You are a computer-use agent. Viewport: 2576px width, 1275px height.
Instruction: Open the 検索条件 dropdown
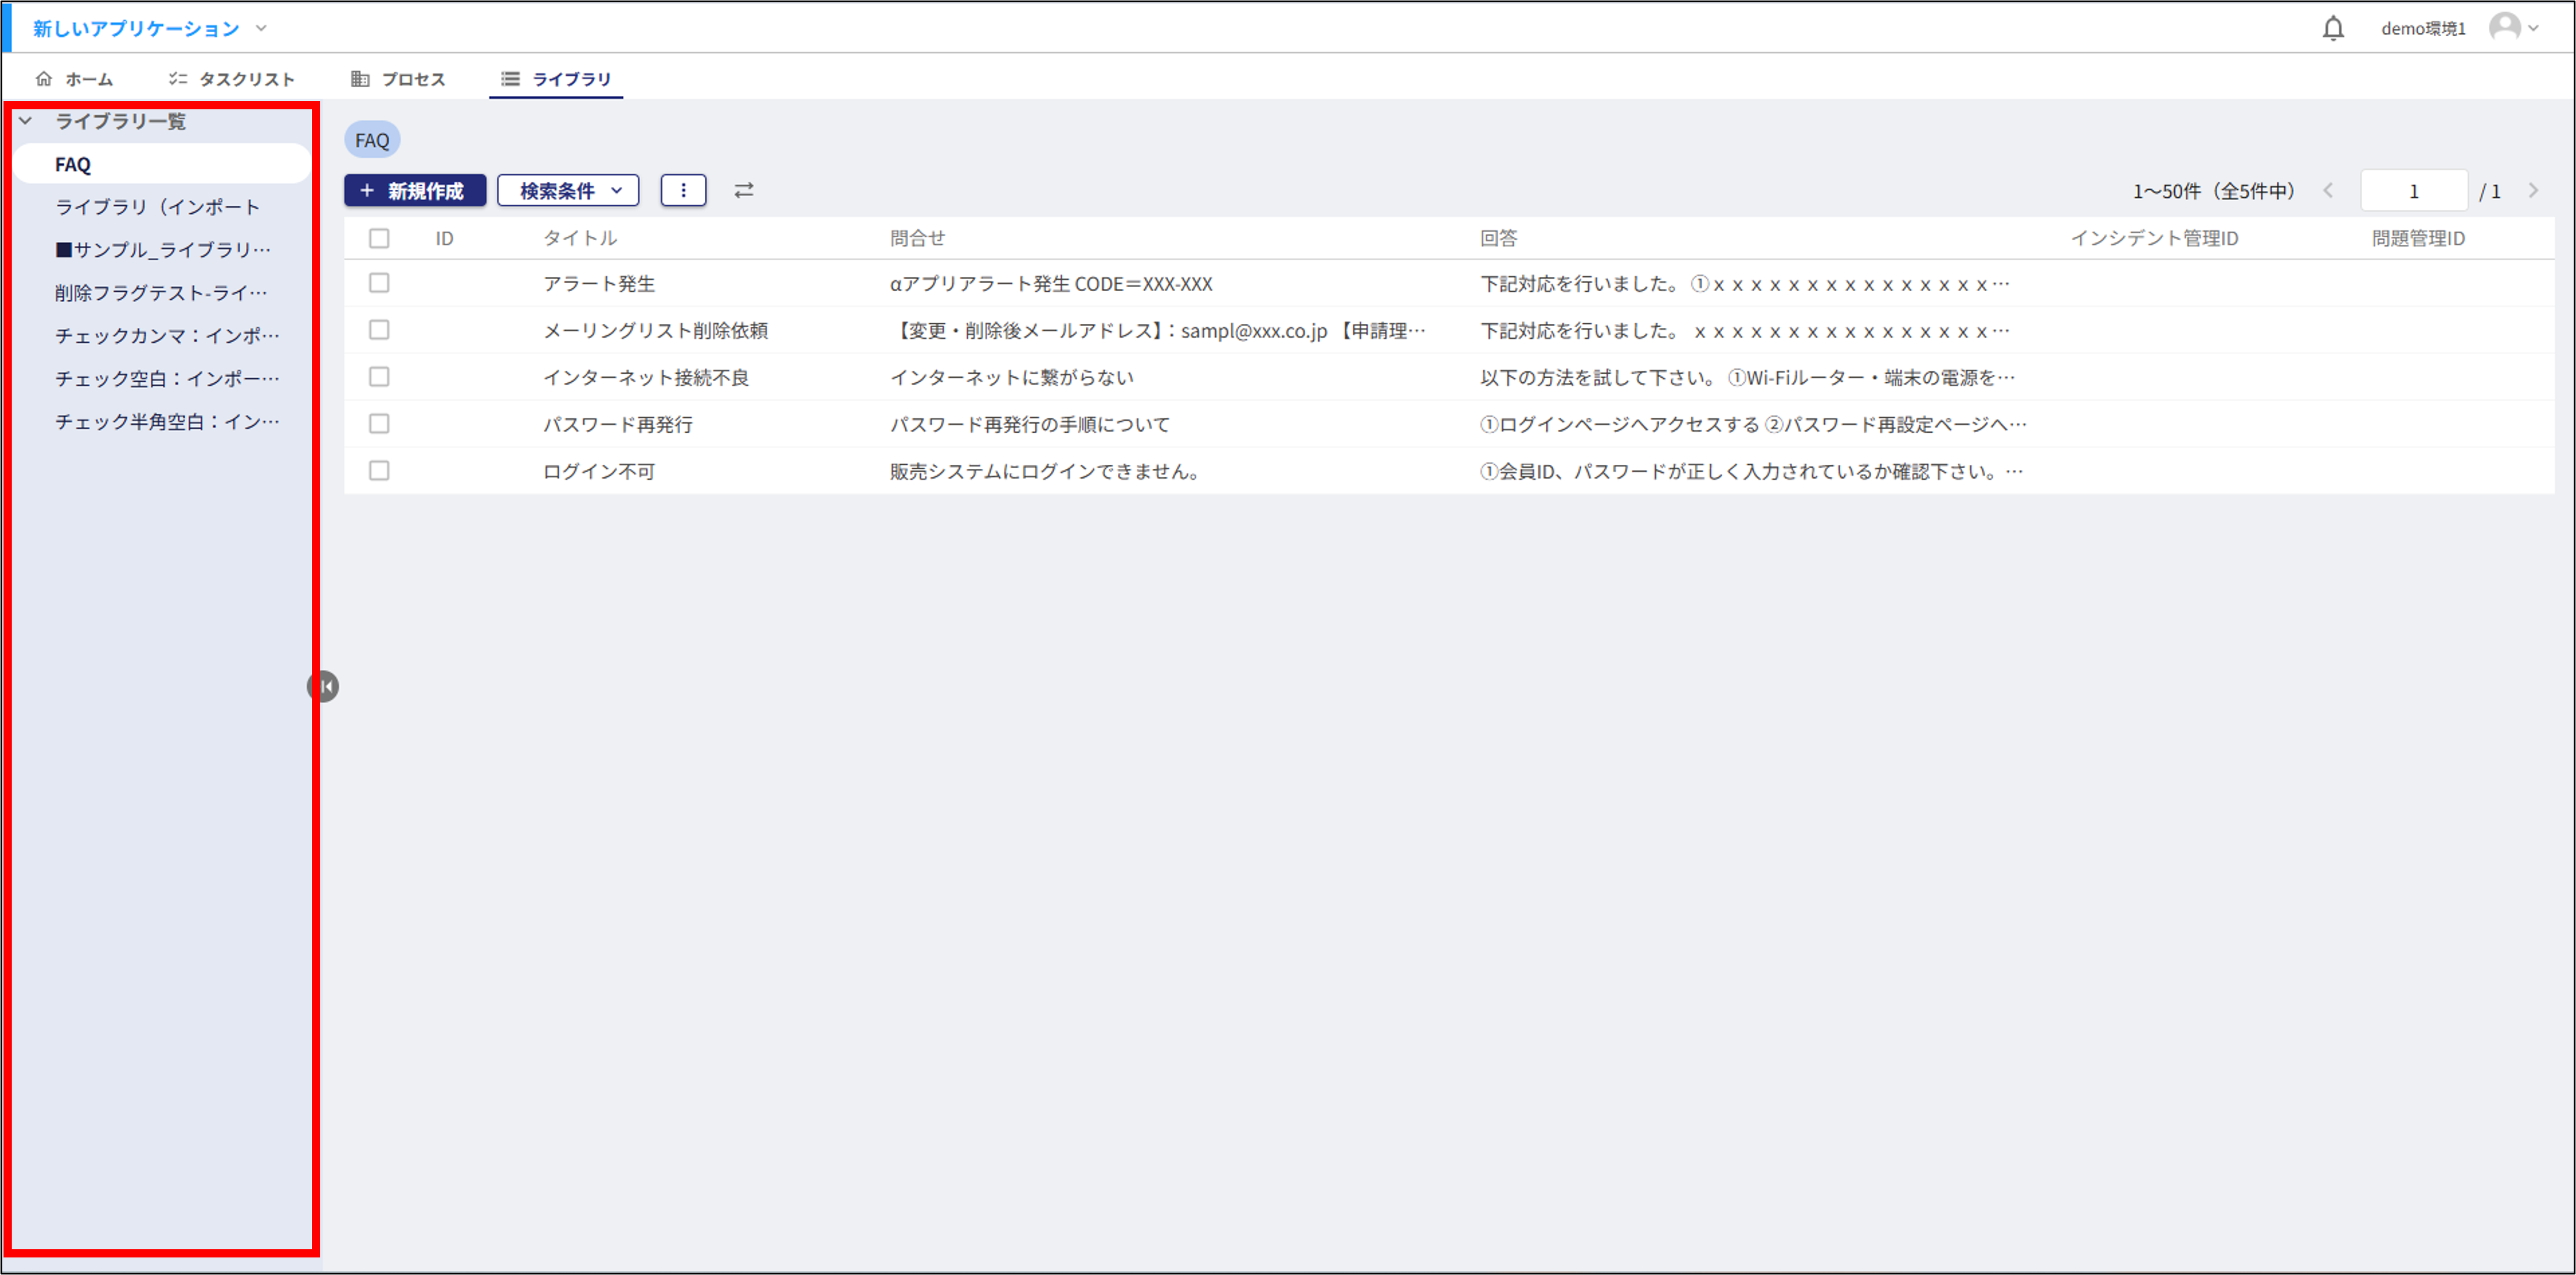(x=567, y=190)
